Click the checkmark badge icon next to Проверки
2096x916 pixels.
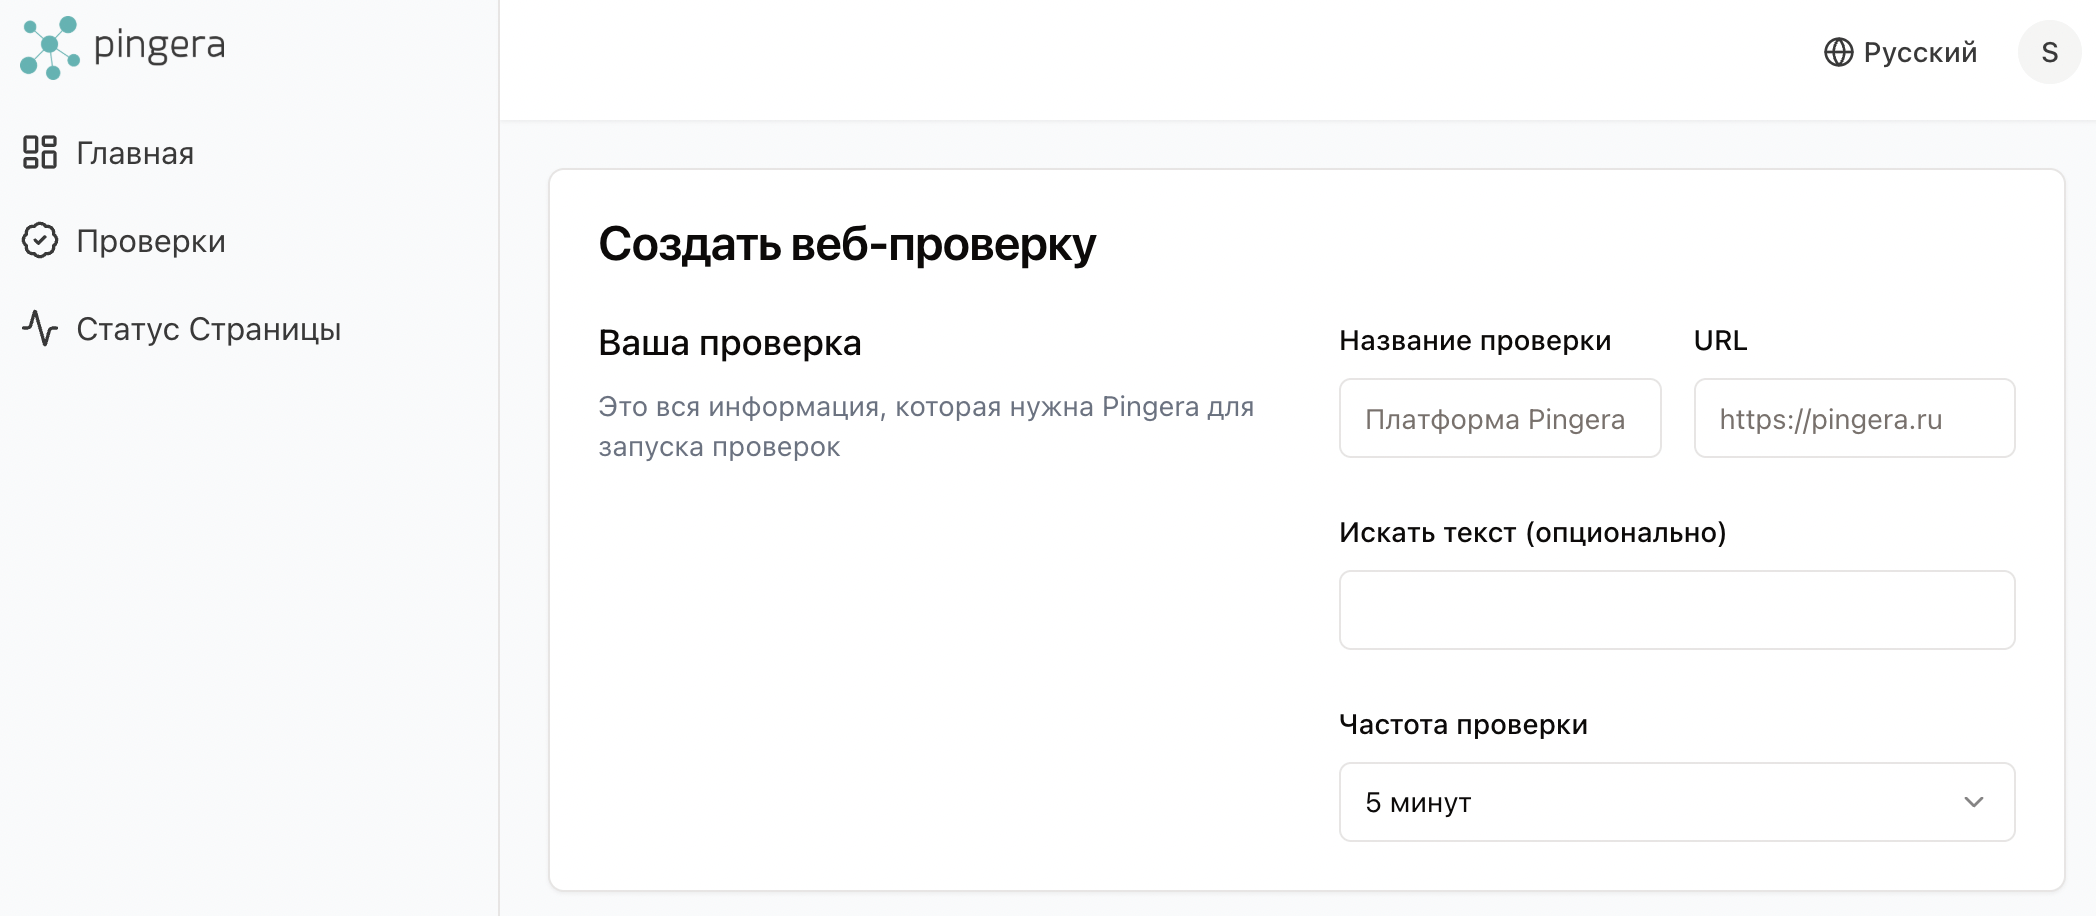(x=40, y=241)
